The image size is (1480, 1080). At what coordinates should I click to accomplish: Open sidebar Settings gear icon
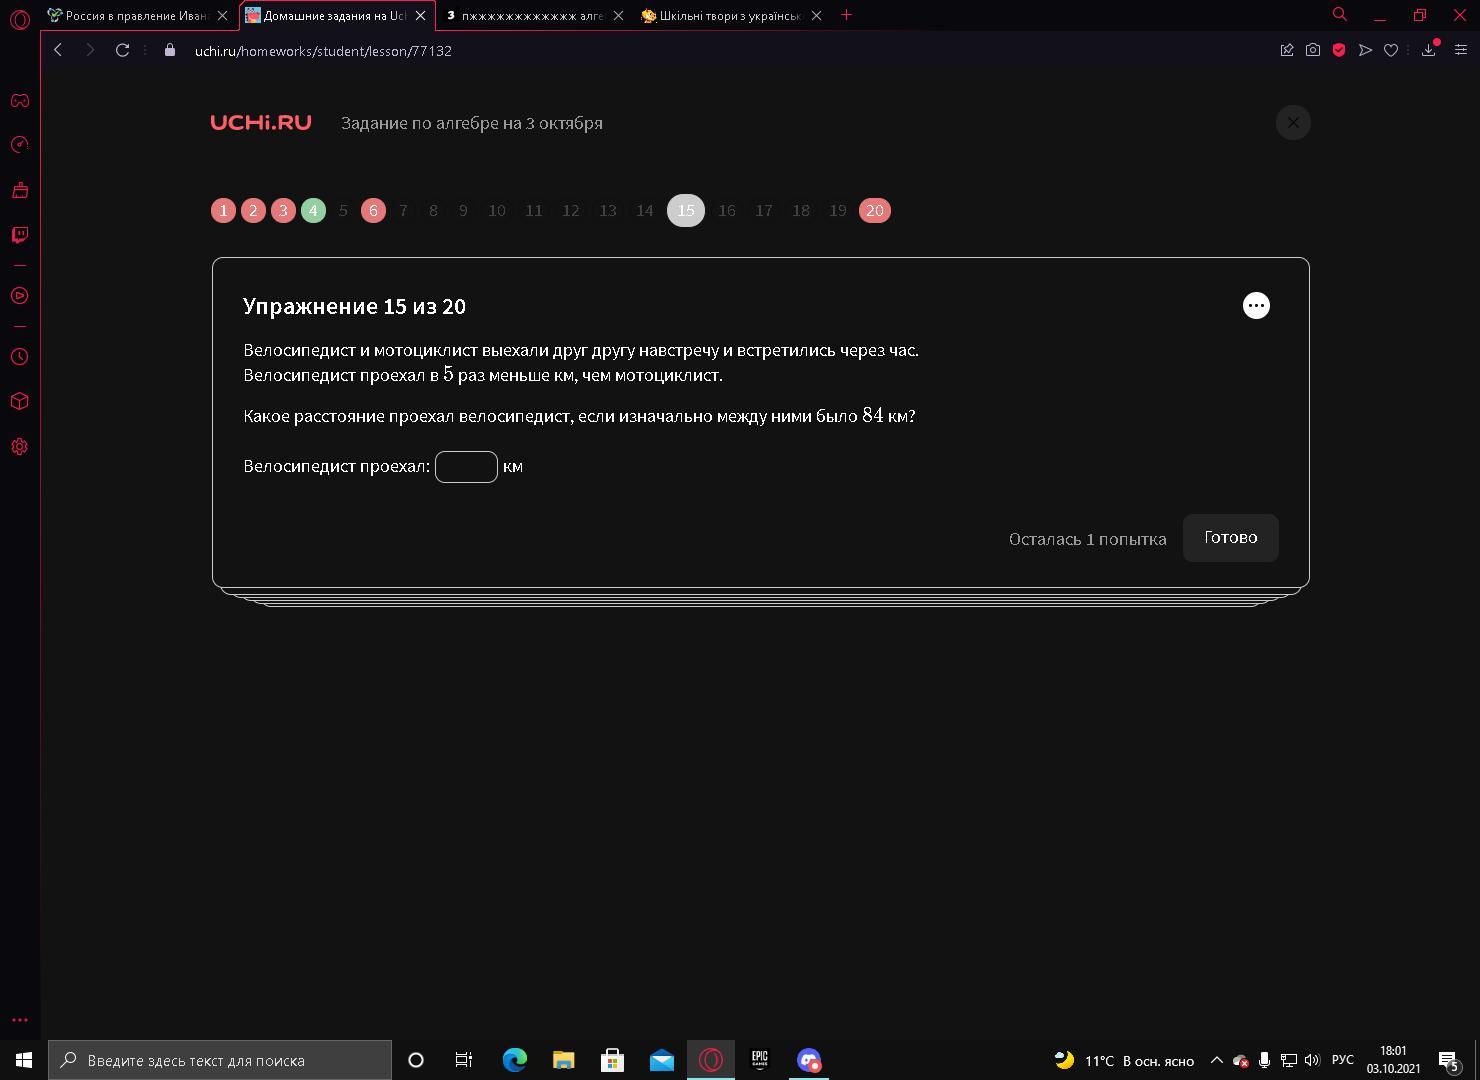pos(20,447)
